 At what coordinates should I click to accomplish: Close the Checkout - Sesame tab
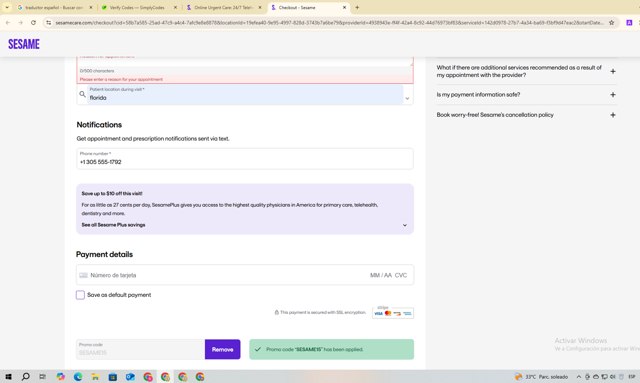coord(344,7)
